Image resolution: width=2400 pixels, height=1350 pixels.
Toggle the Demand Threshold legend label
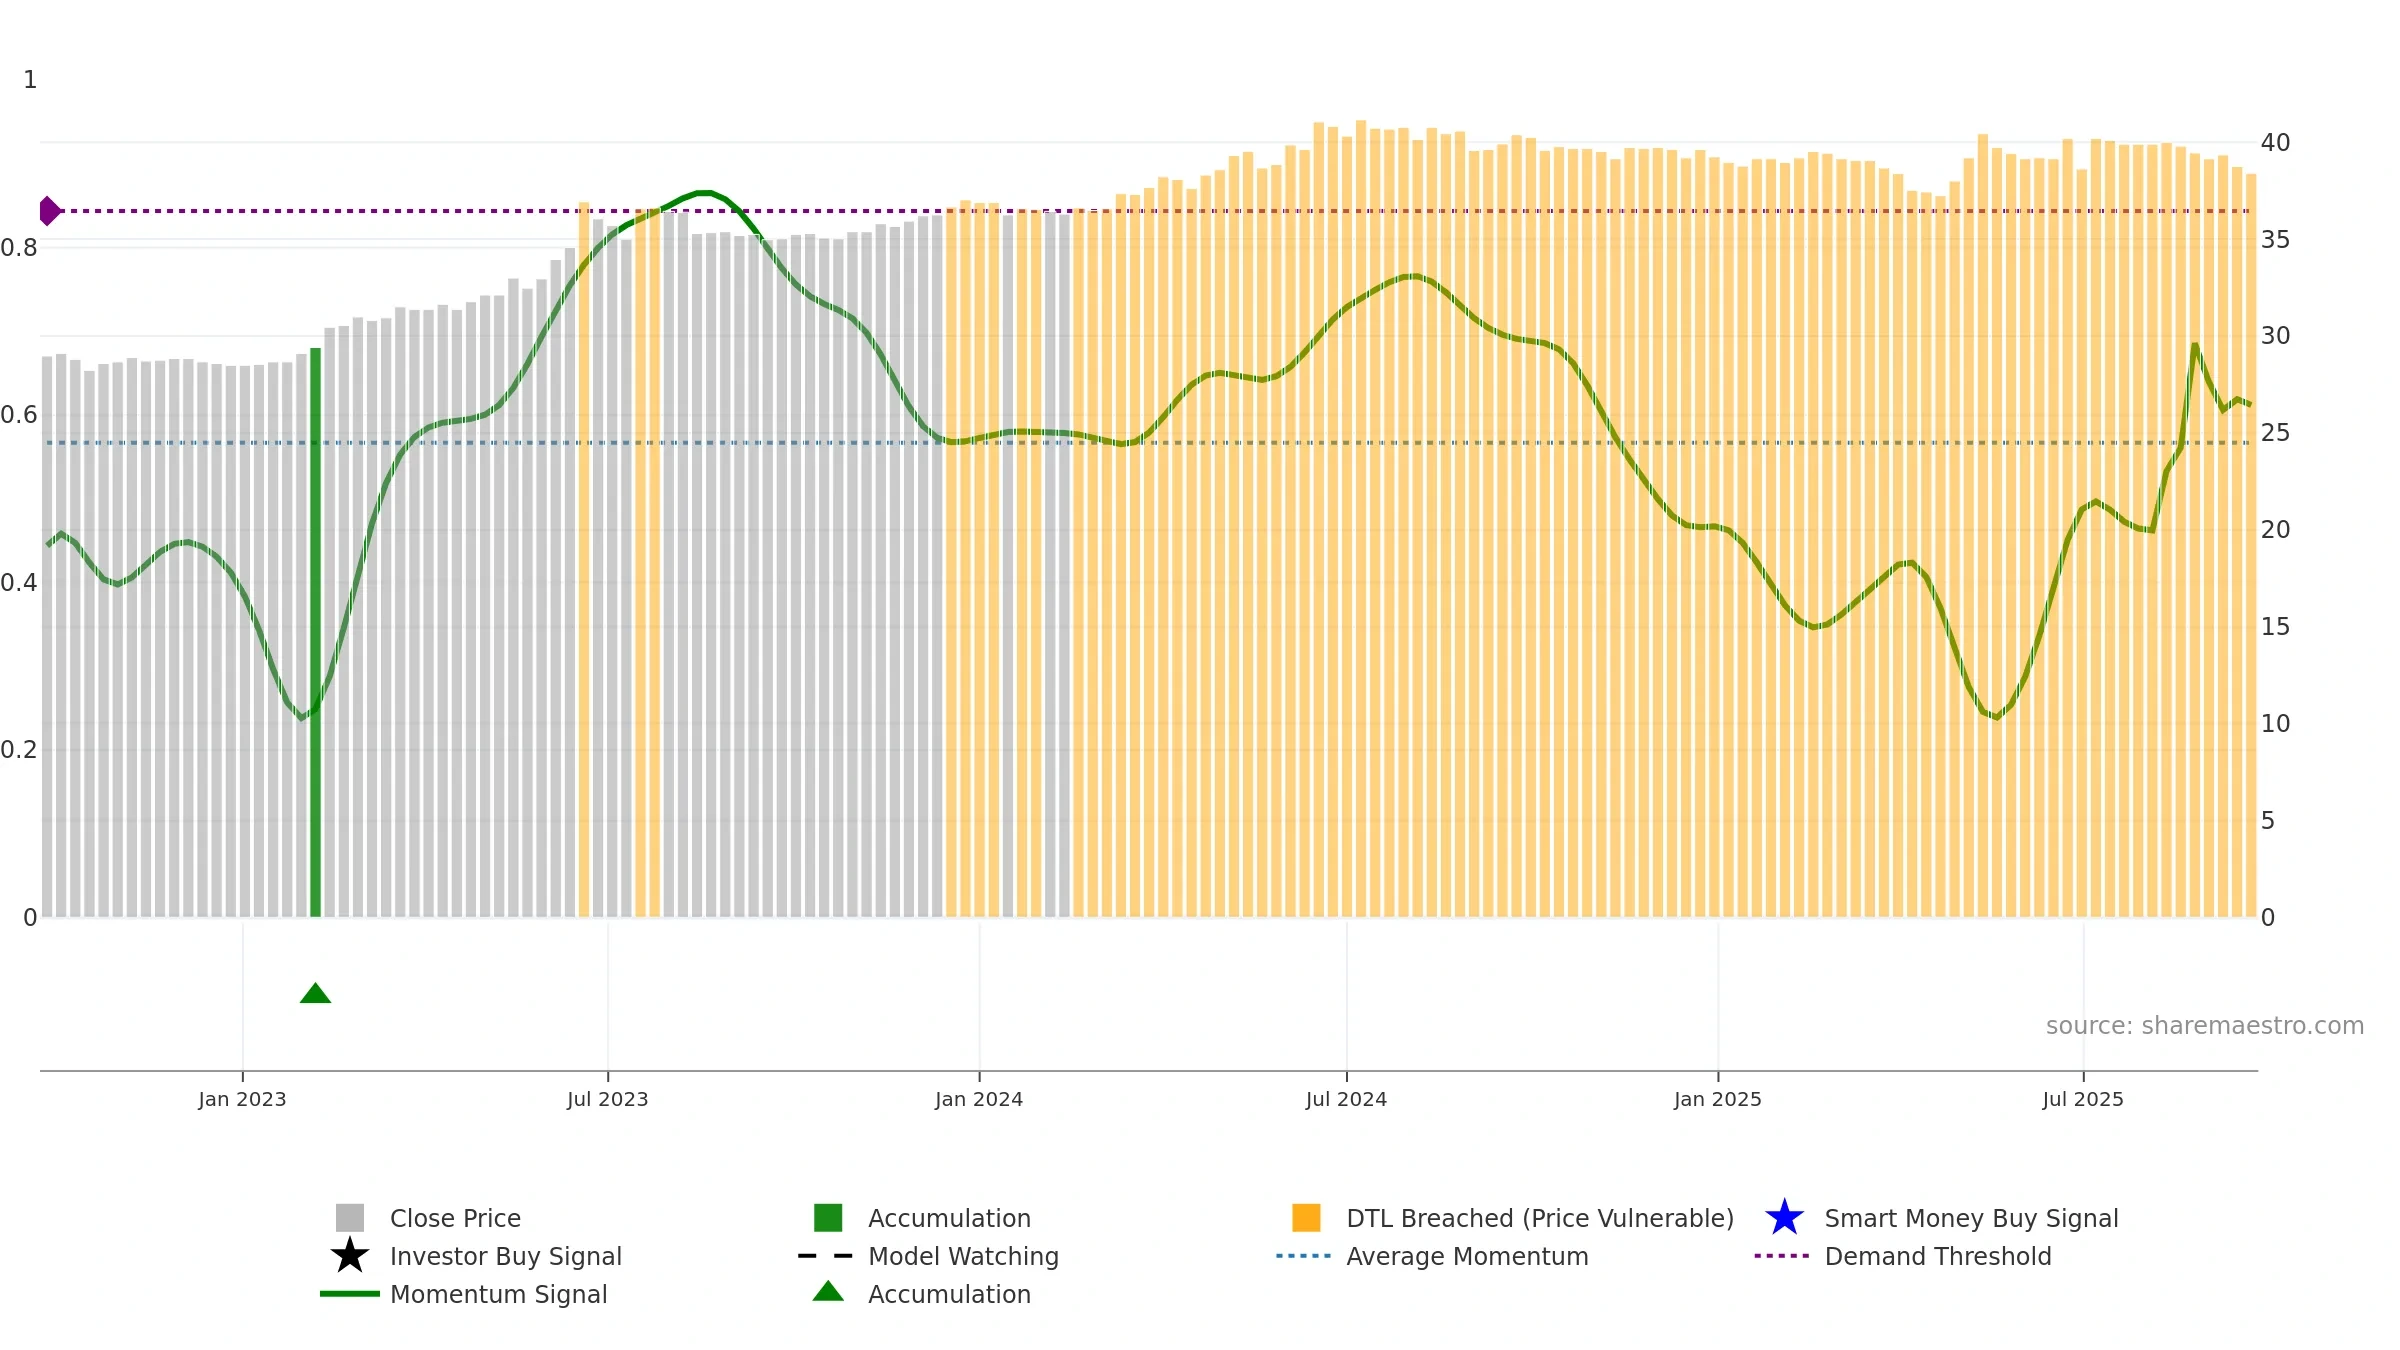click(x=1937, y=1256)
